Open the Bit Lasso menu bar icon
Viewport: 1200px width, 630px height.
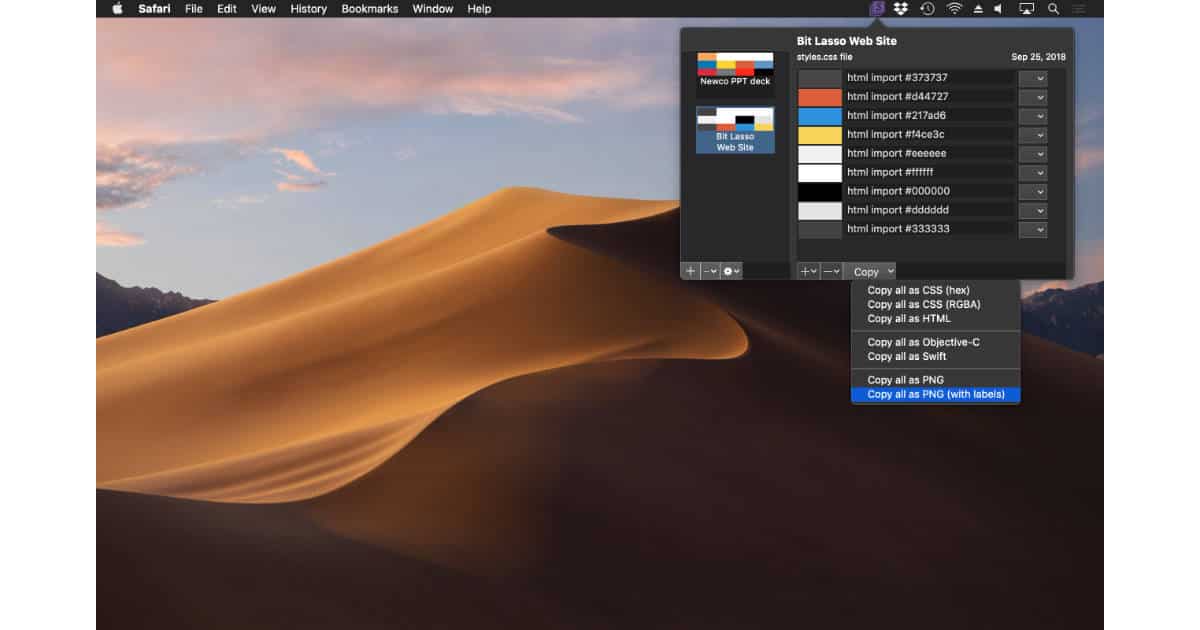click(877, 9)
